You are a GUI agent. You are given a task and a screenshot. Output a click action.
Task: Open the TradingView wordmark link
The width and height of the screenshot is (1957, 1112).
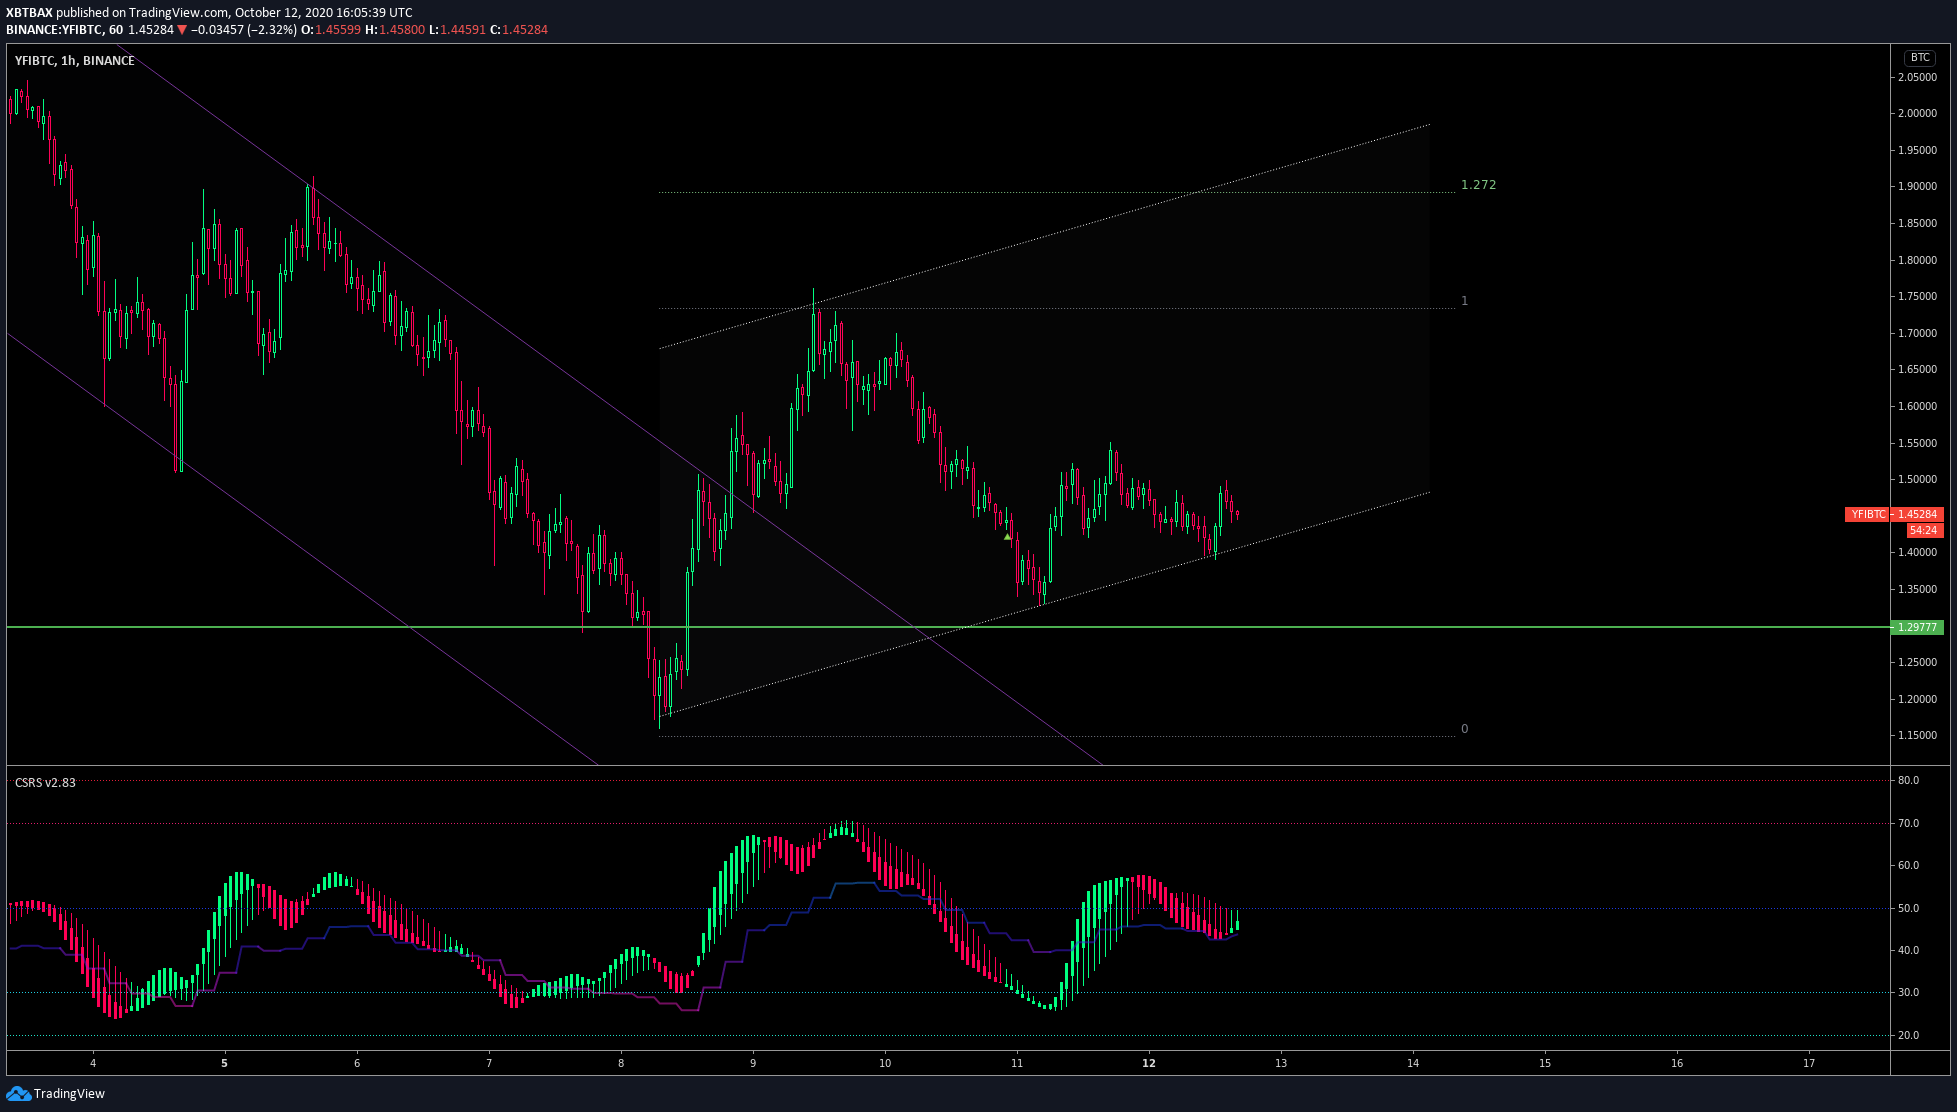[69, 1094]
